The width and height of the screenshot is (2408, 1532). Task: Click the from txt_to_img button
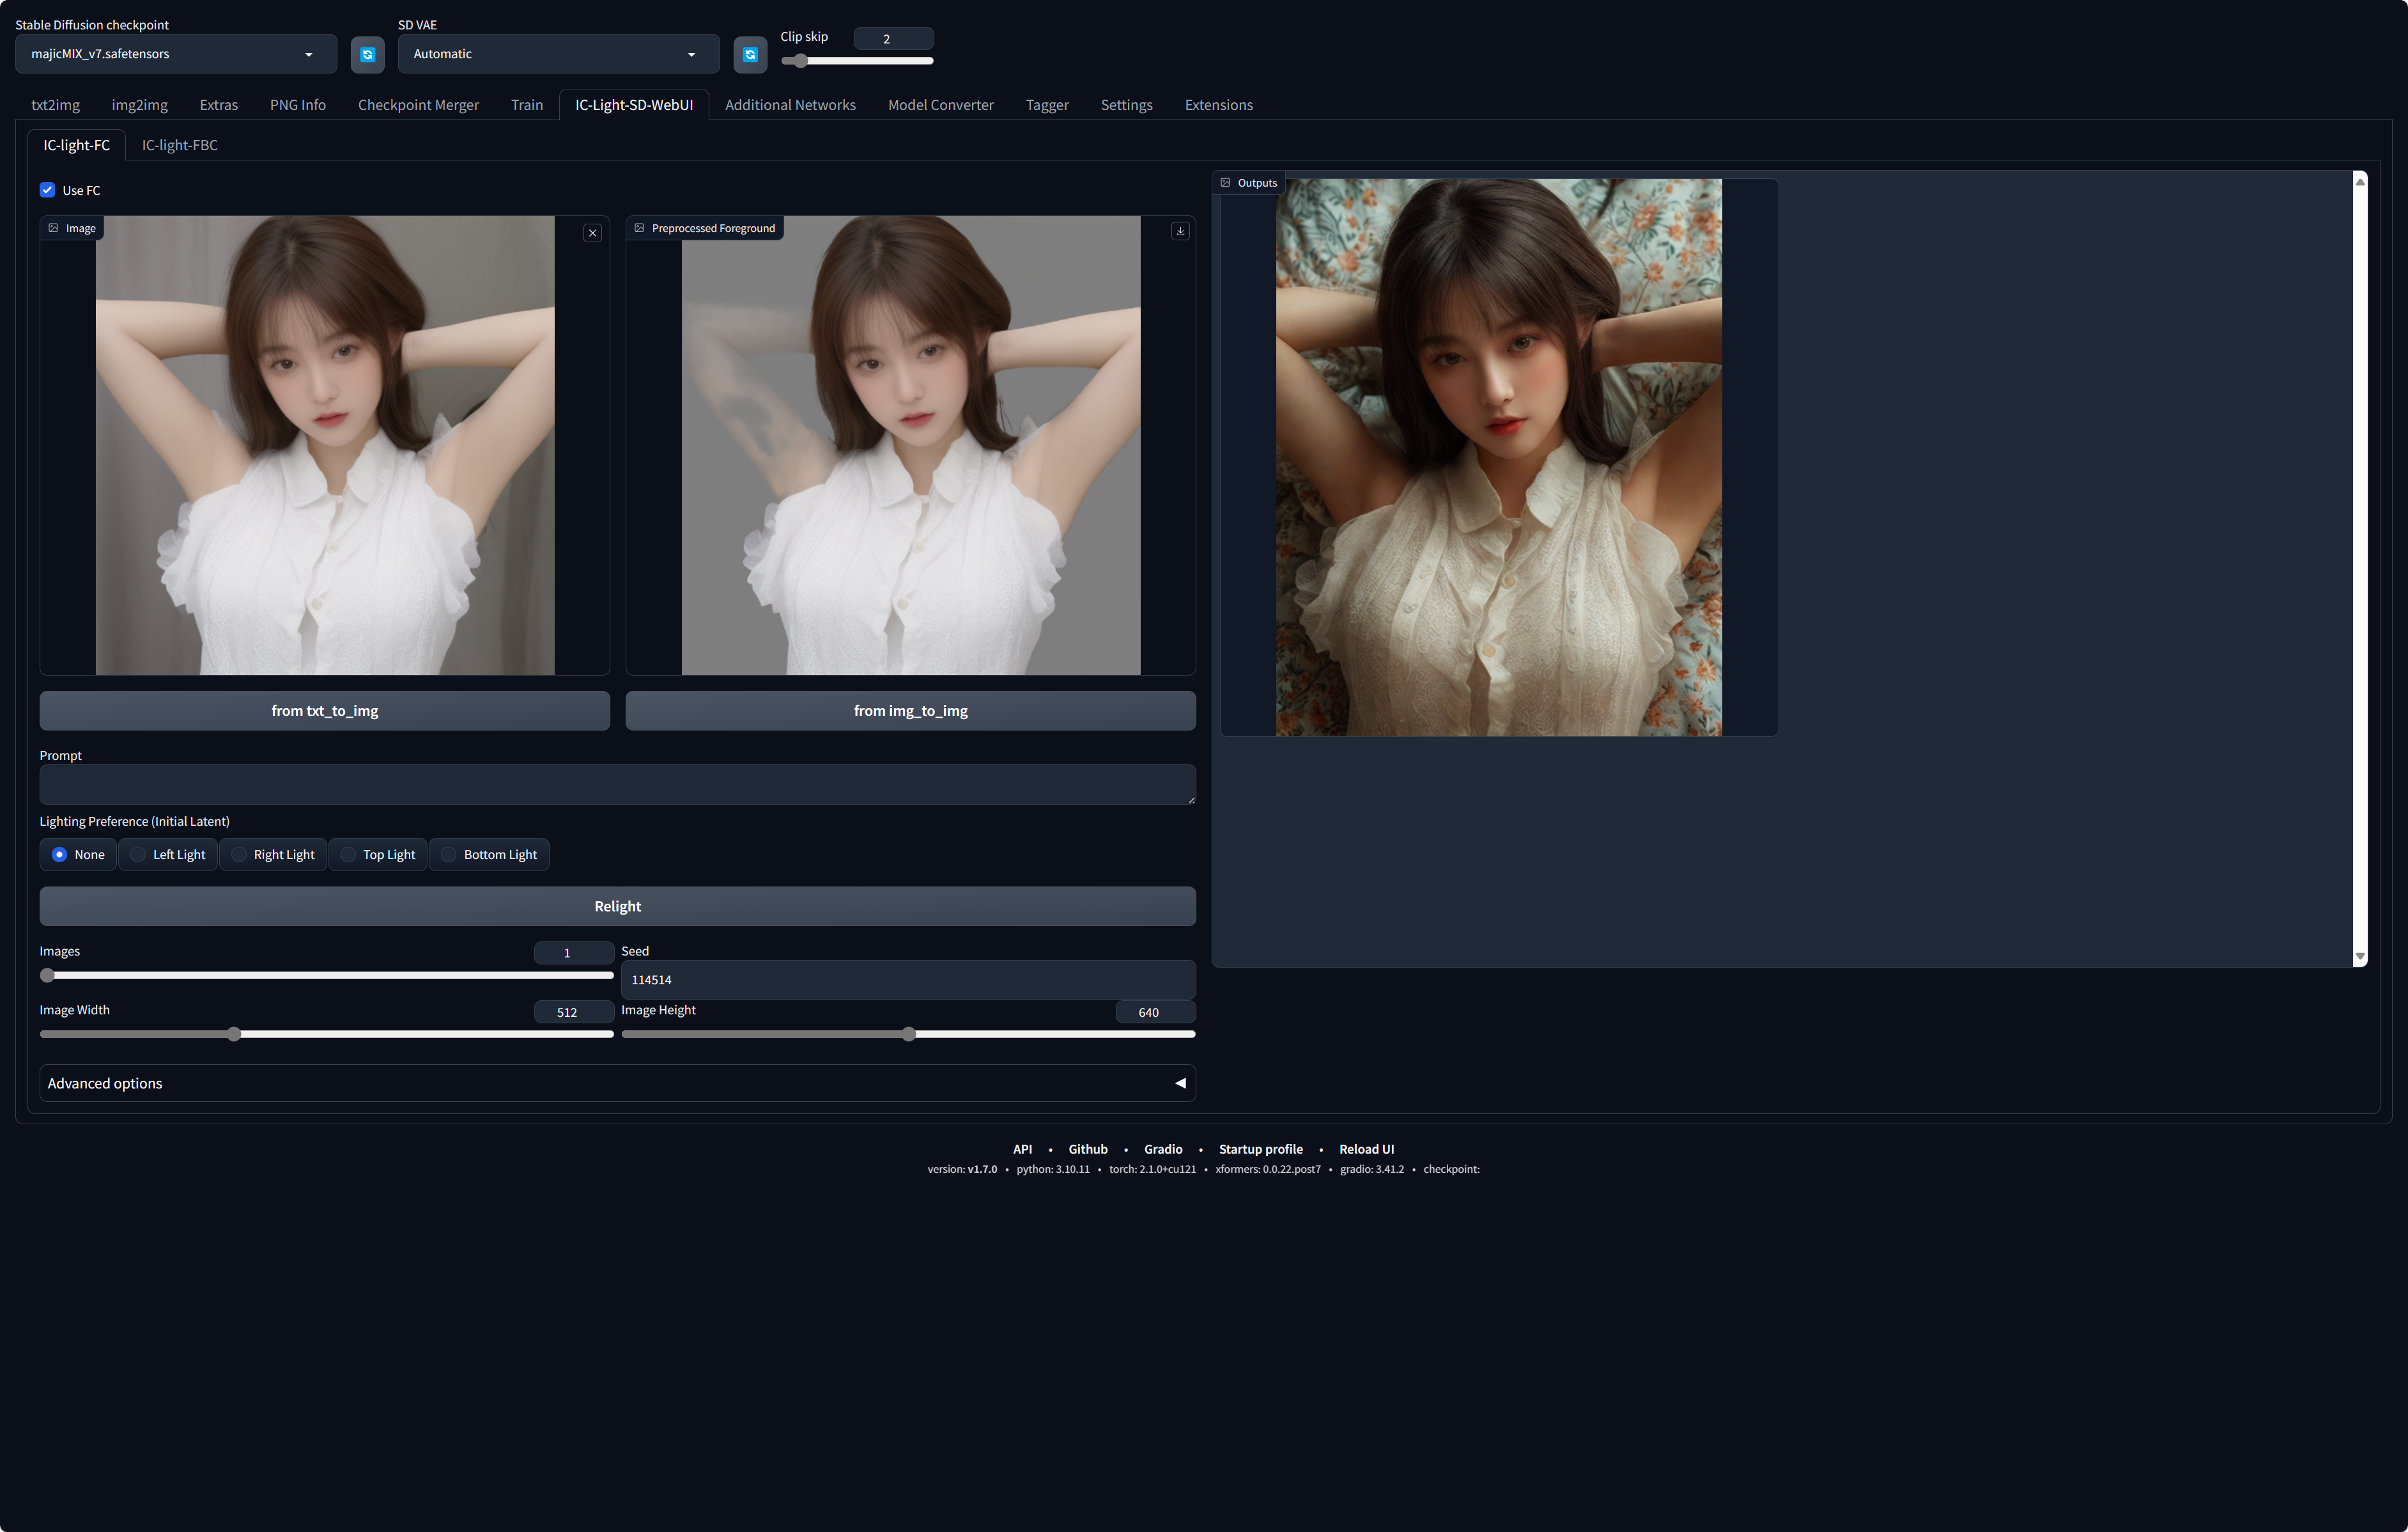tap(325, 711)
